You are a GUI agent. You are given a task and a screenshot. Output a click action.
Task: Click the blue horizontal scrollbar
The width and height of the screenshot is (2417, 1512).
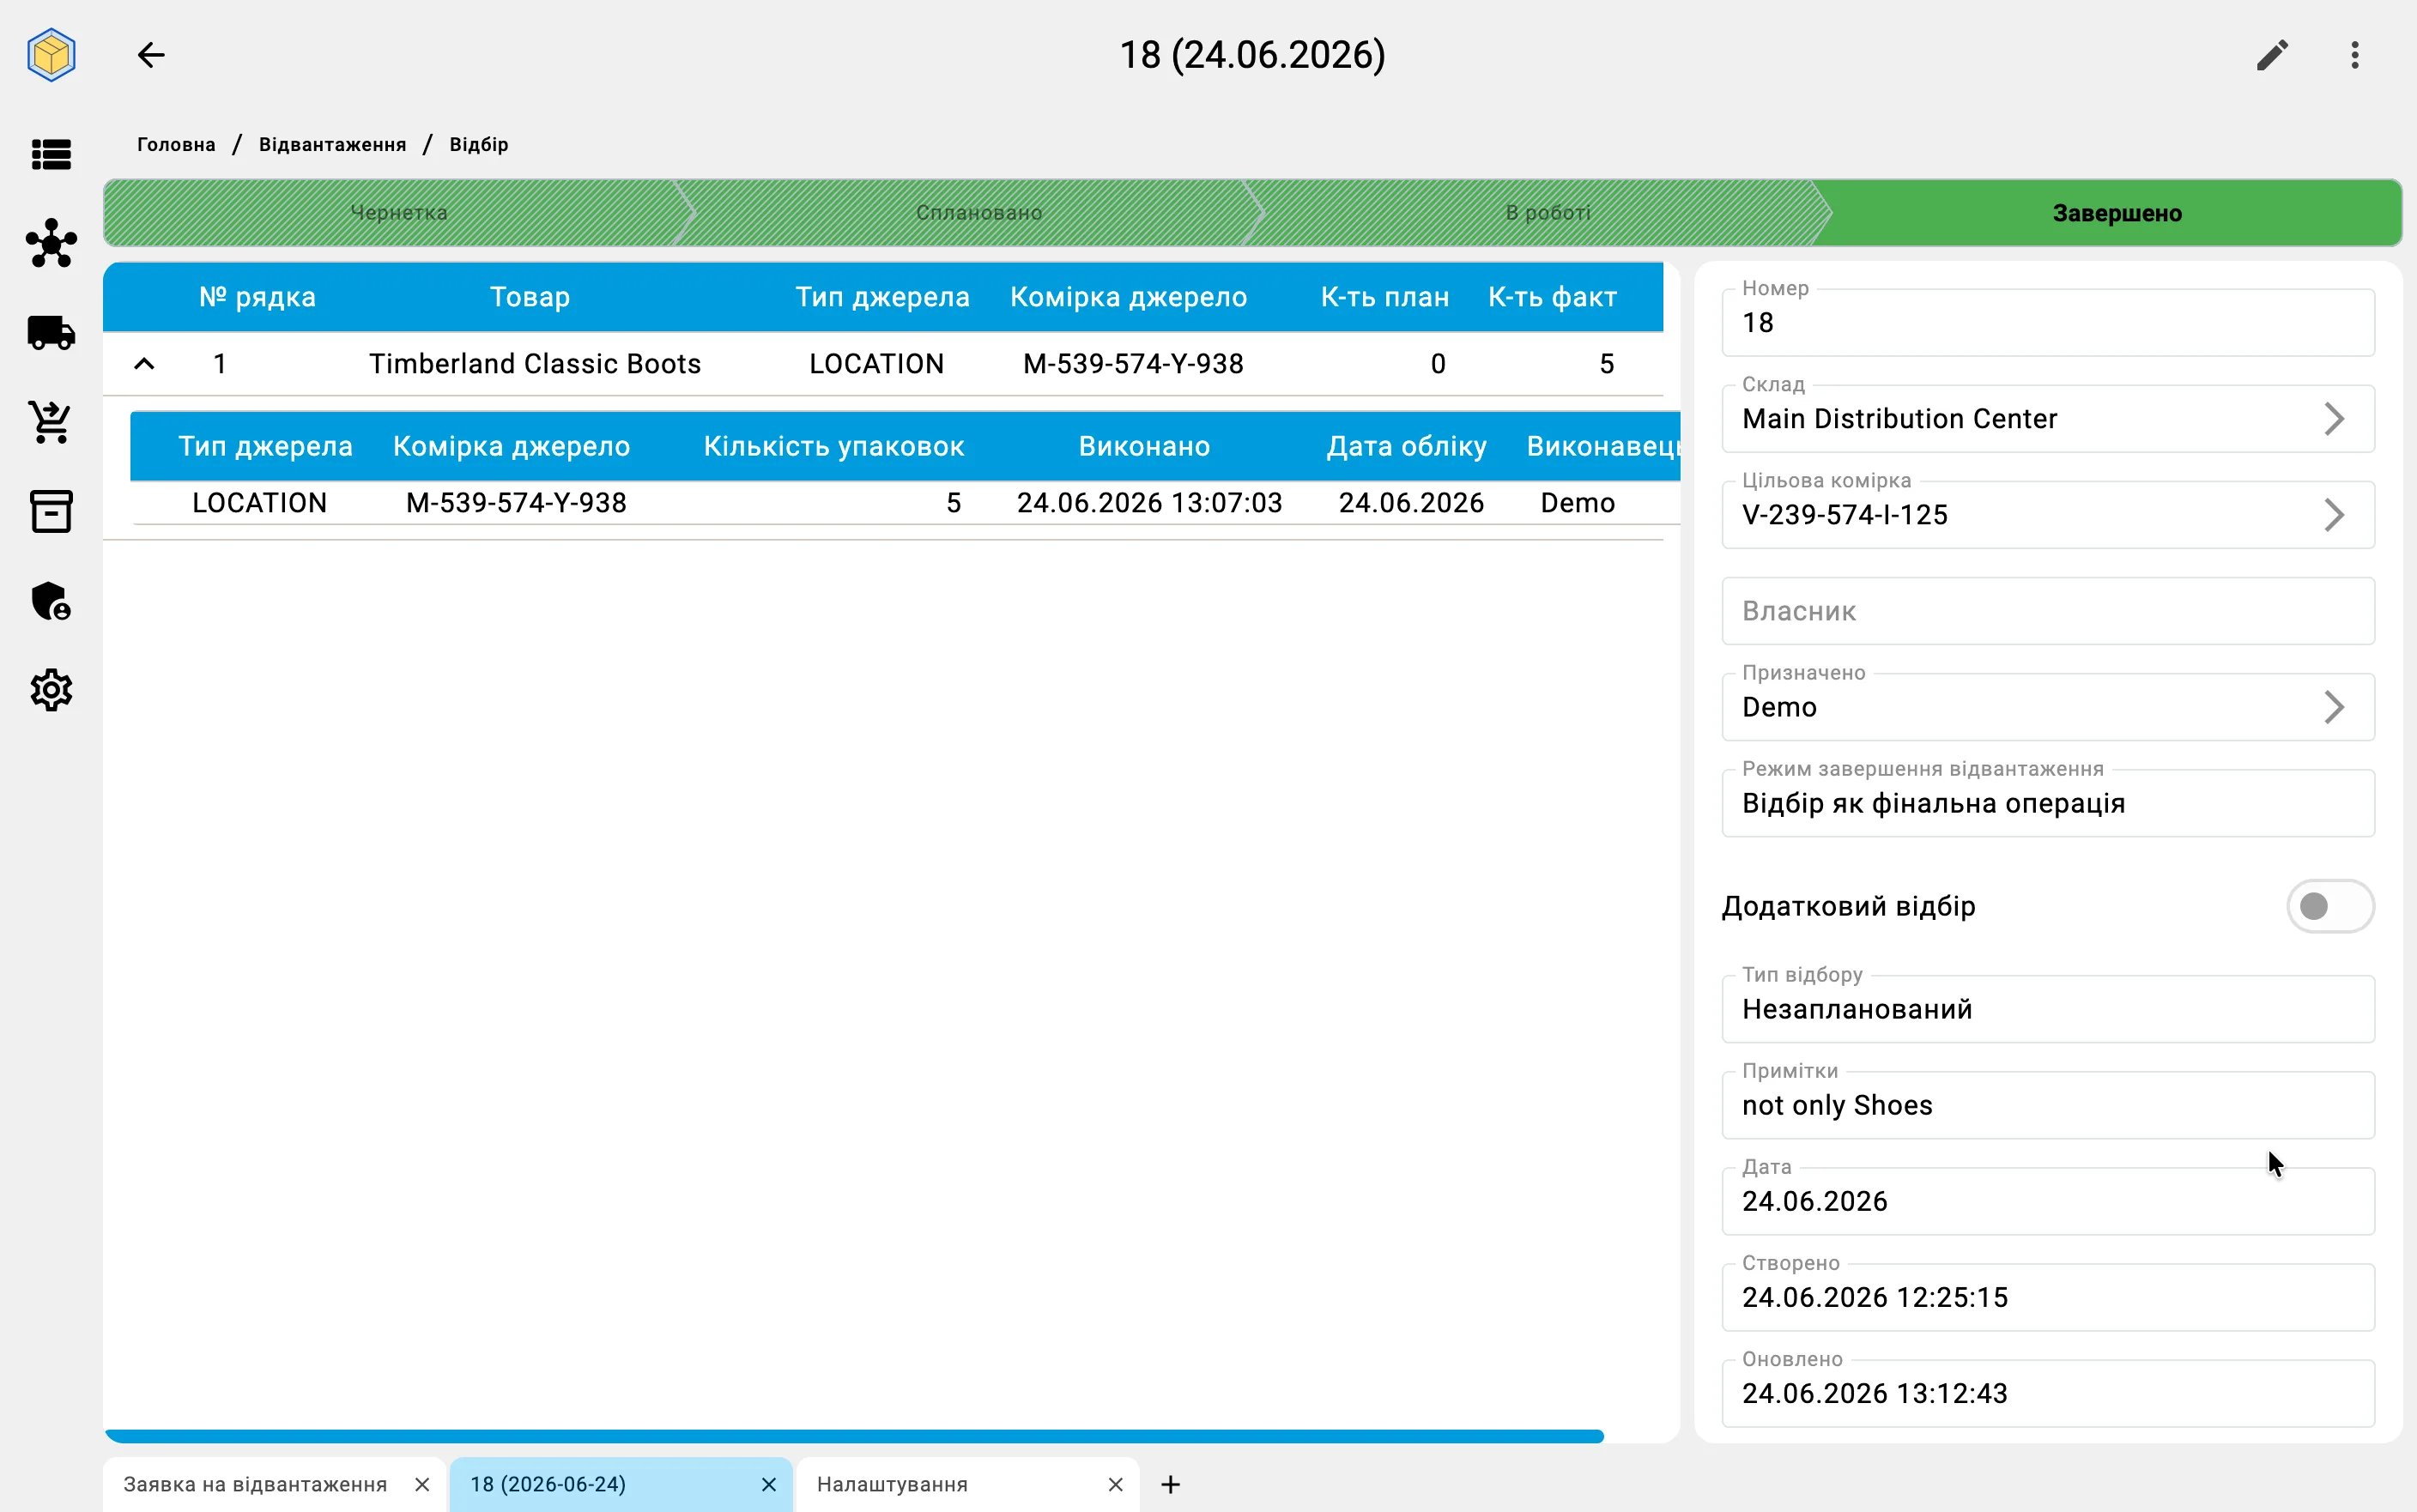[x=854, y=1436]
